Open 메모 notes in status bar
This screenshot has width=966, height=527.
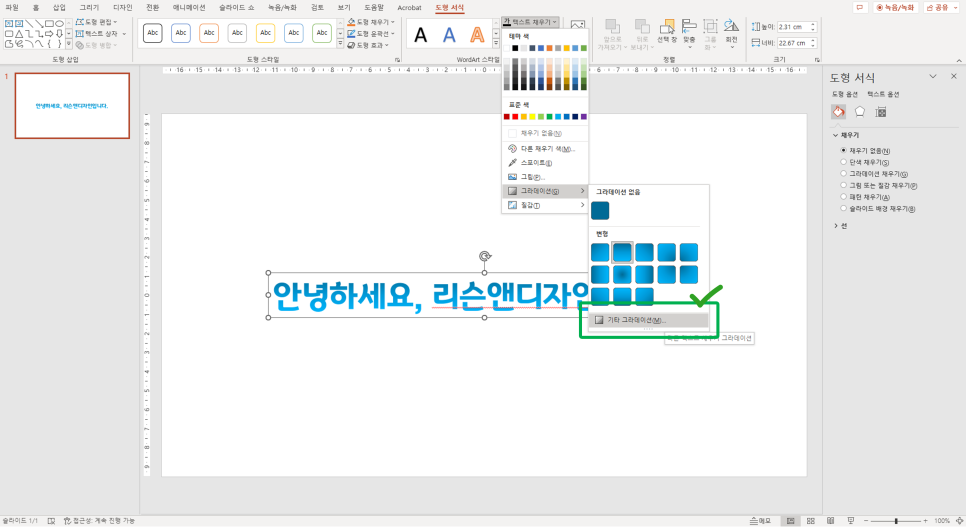[761, 521]
